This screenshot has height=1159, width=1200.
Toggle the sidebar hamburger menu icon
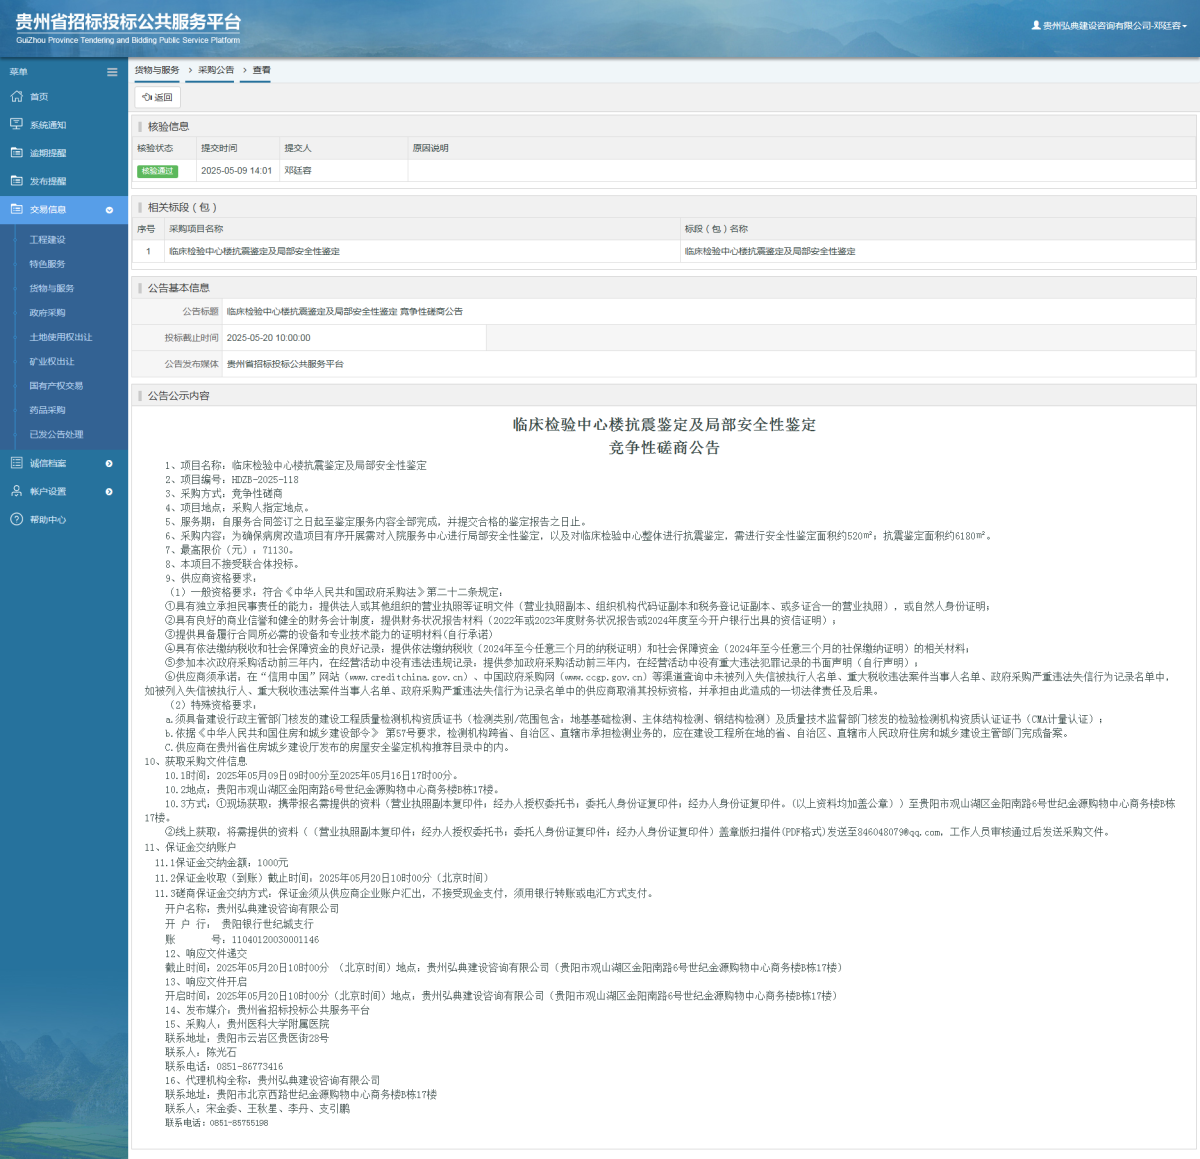112,72
